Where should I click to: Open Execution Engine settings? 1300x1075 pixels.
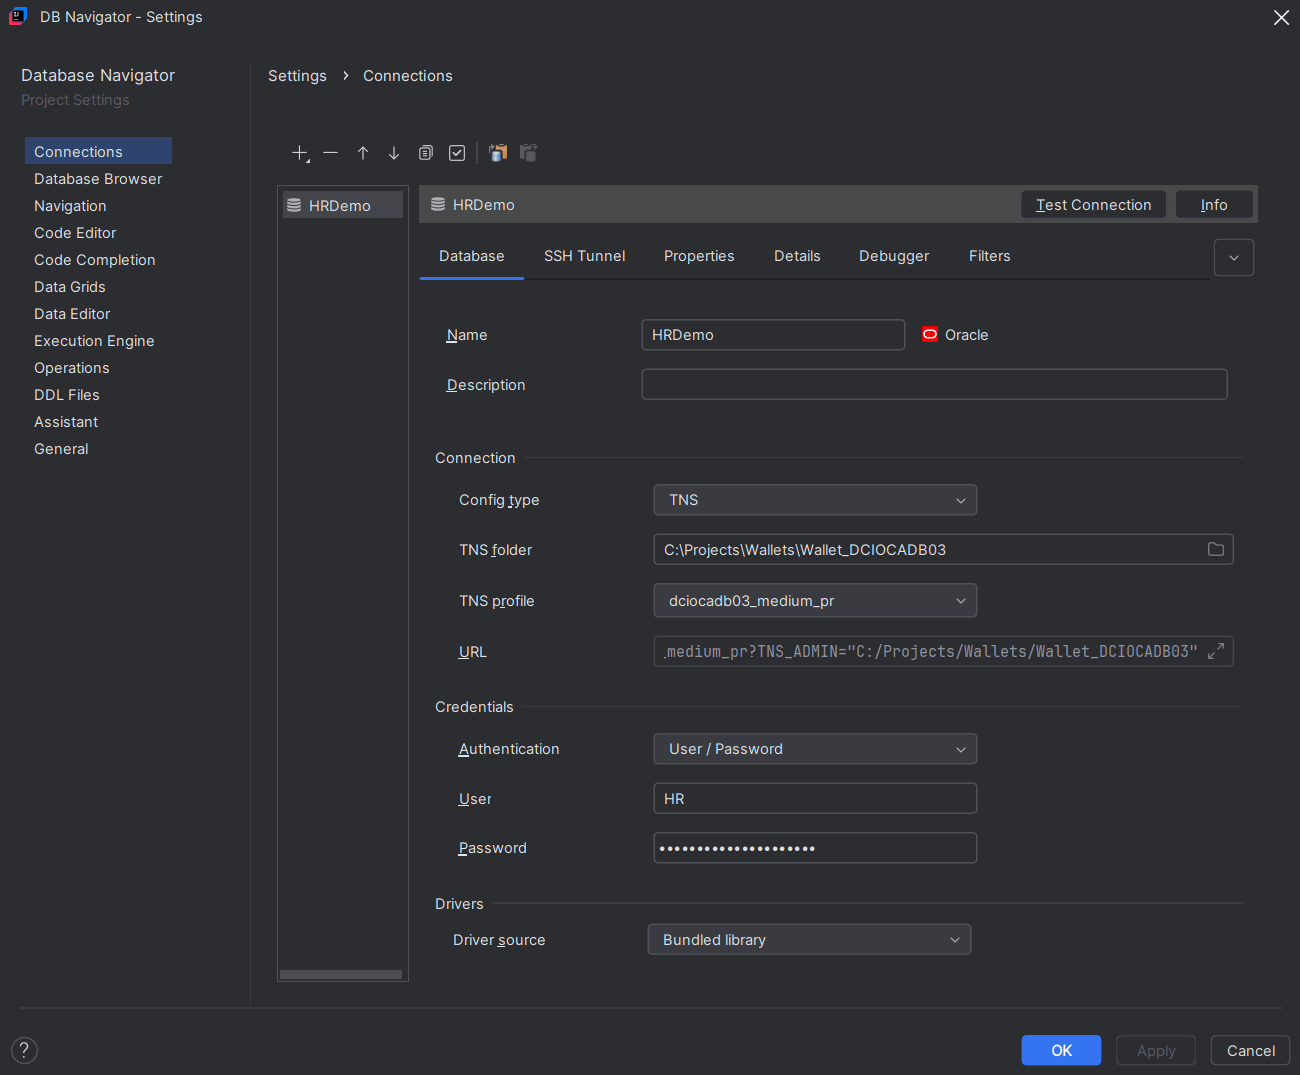94,340
